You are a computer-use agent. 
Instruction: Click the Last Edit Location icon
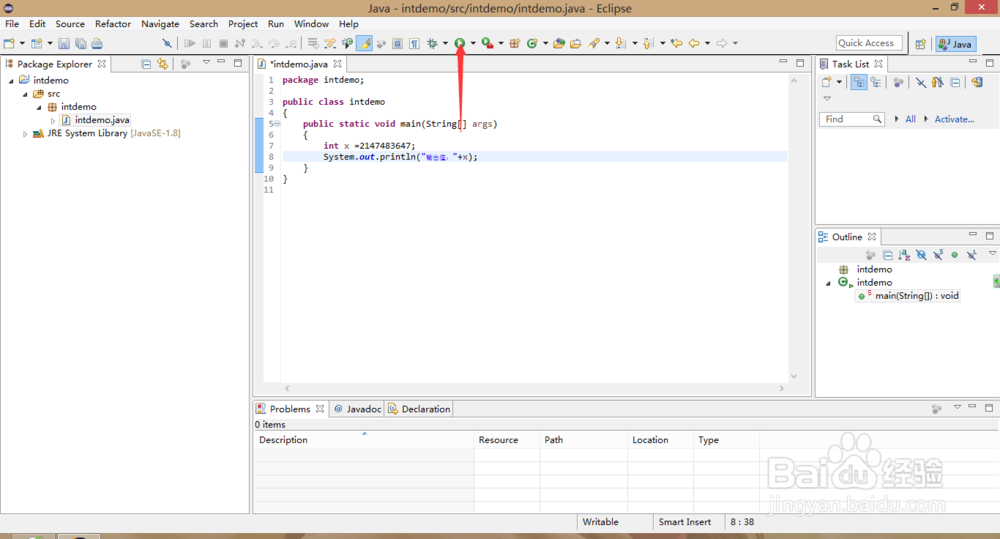click(677, 43)
